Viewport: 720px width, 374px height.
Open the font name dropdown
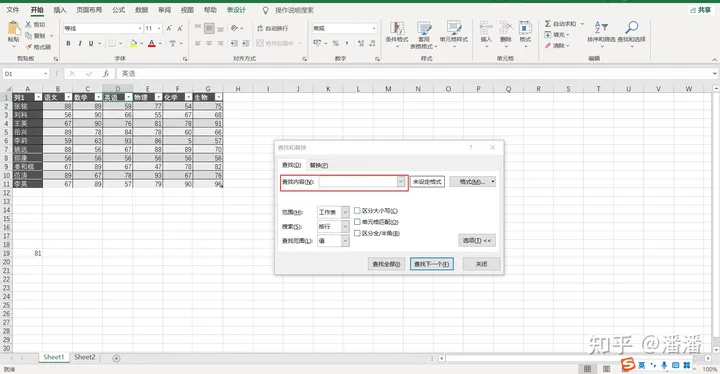tap(140, 28)
